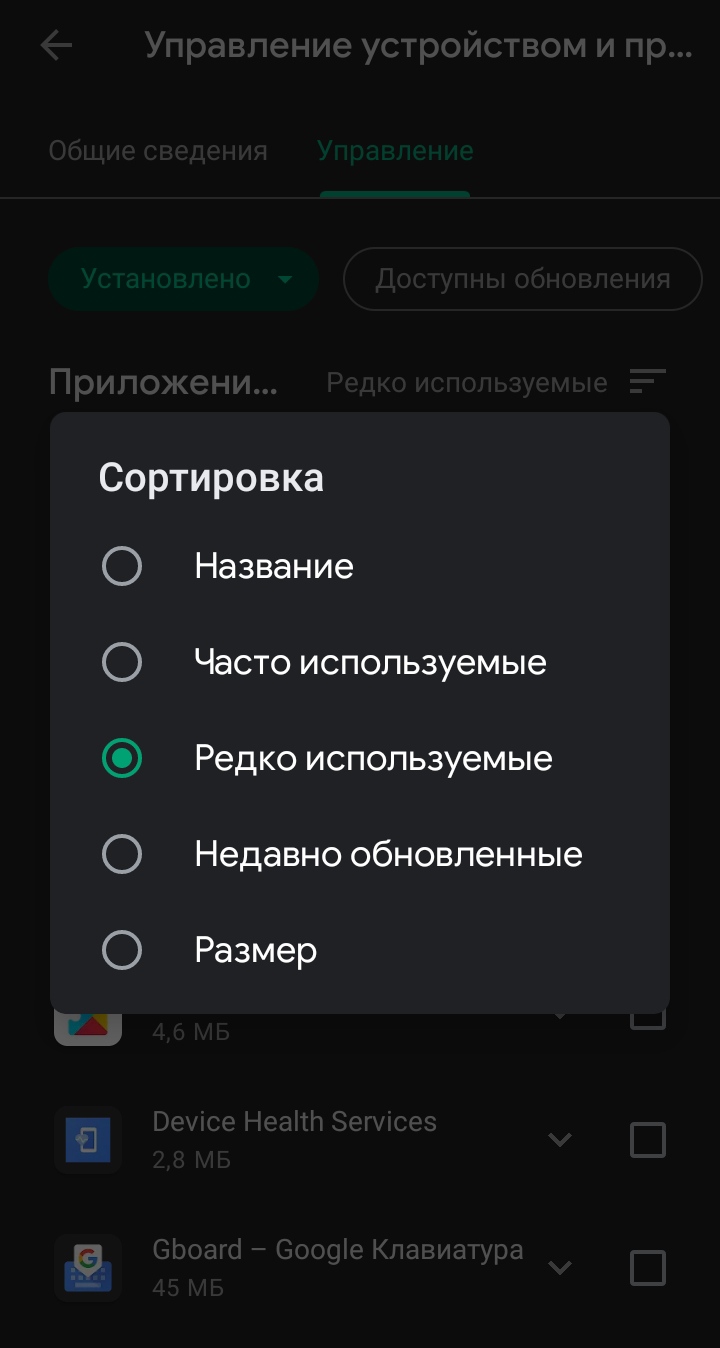Viewport: 720px width, 1348px height.
Task: Open the sort options icon
Action: (x=648, y=381)
